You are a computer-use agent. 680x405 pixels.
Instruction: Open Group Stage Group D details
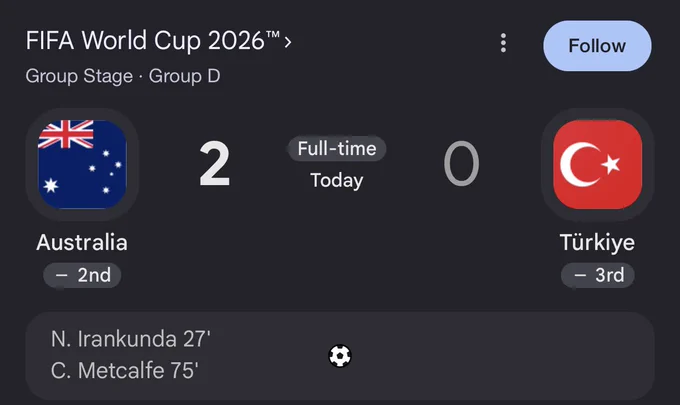tap(123, 76)
